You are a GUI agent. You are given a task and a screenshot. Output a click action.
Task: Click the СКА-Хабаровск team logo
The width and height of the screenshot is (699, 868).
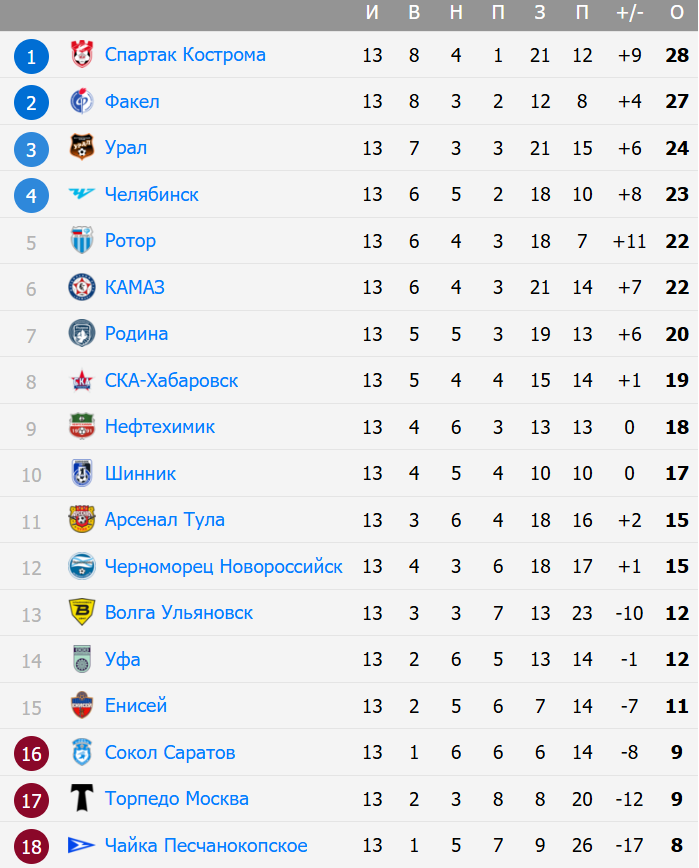point(81,380)
